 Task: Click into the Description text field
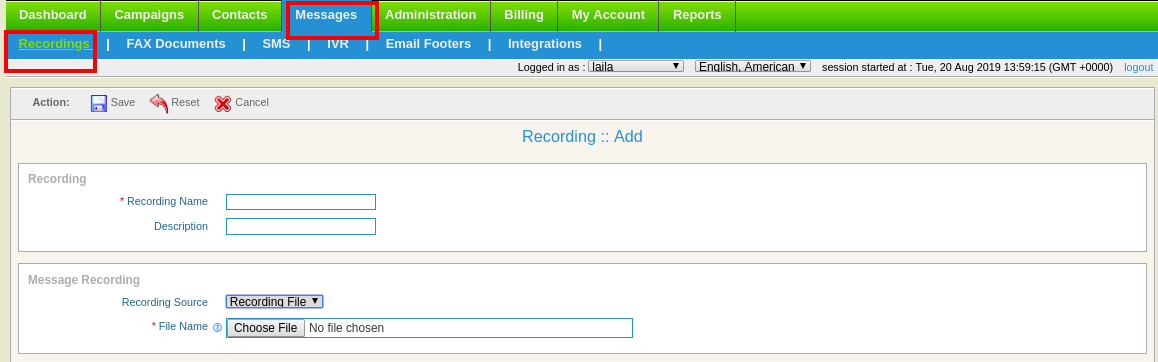pos(301,226)
